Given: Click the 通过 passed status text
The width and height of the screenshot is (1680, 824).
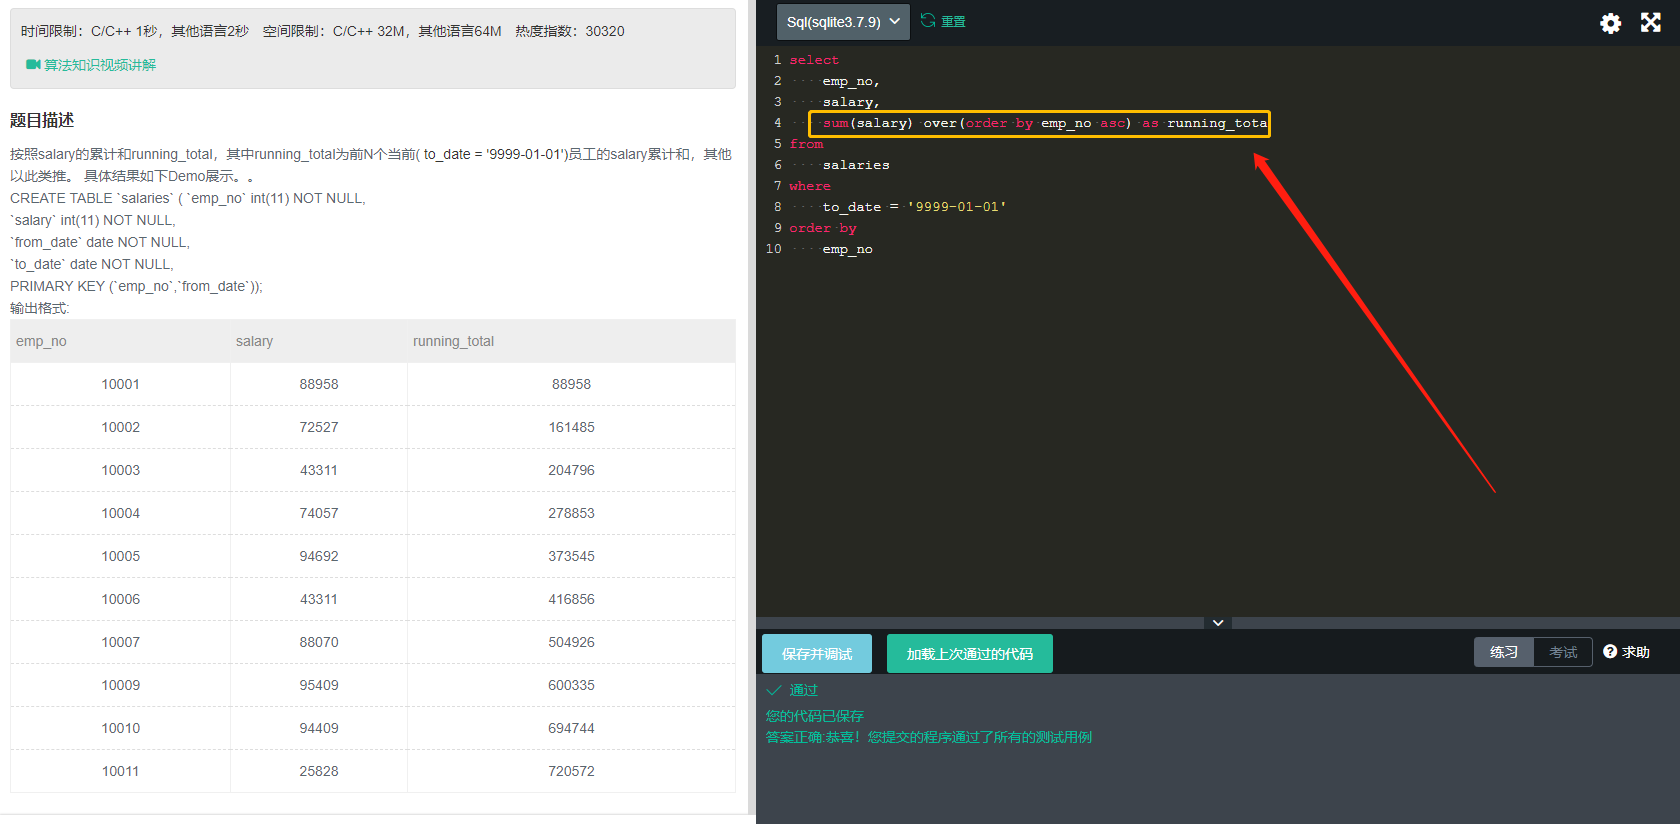Looking at the screenshot, I should [x=803, y=690].
